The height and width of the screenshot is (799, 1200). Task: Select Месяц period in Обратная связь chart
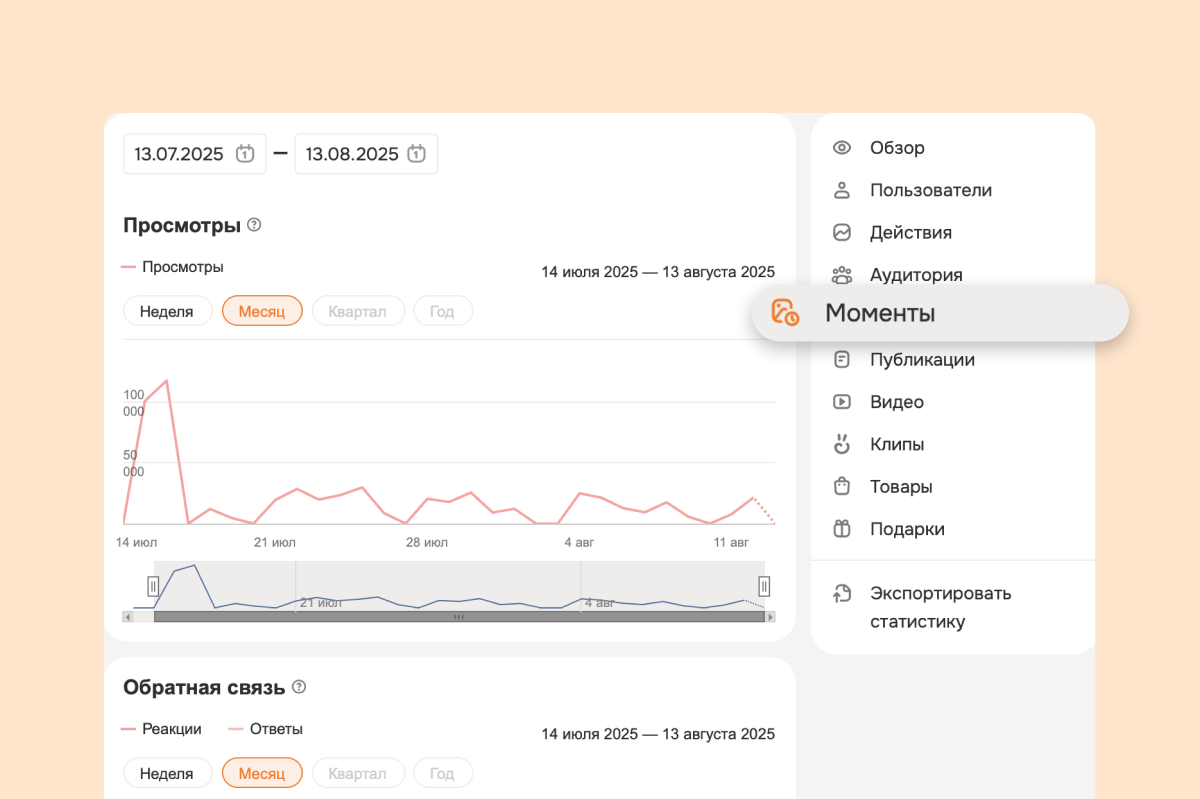(262, 773)
